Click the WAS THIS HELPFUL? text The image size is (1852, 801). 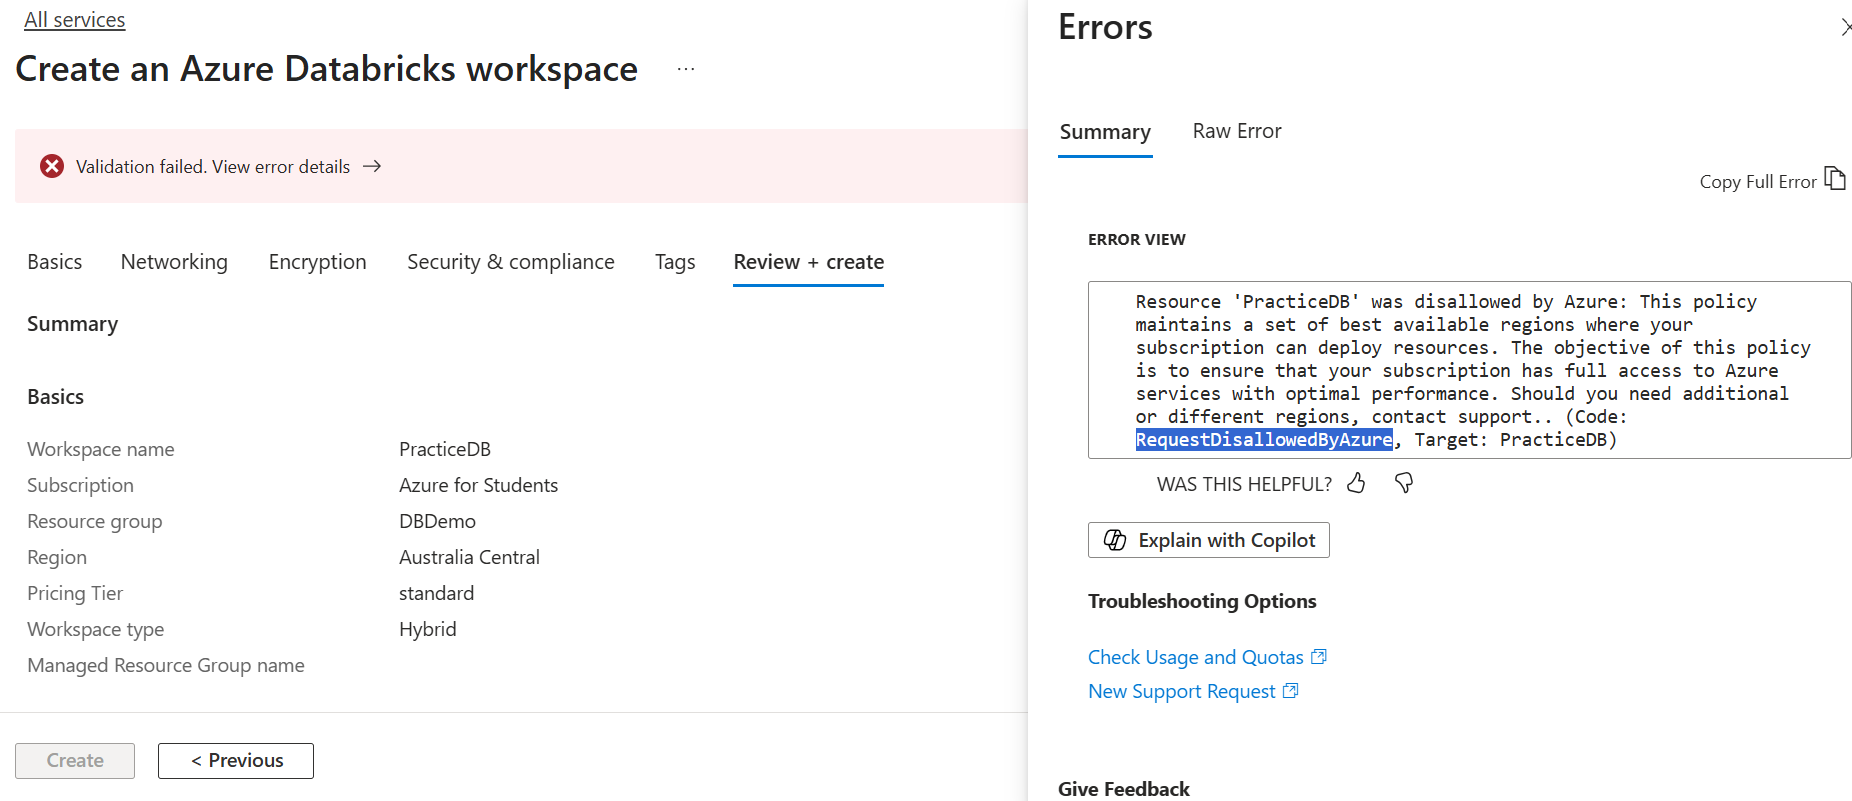tap(1244, 484)
